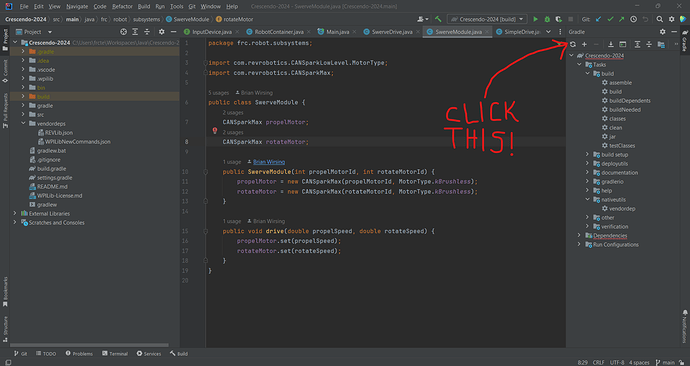Collapse the Tasks node in Gradle panel
This screenshot has width=690, height=366.
point(579,65)
